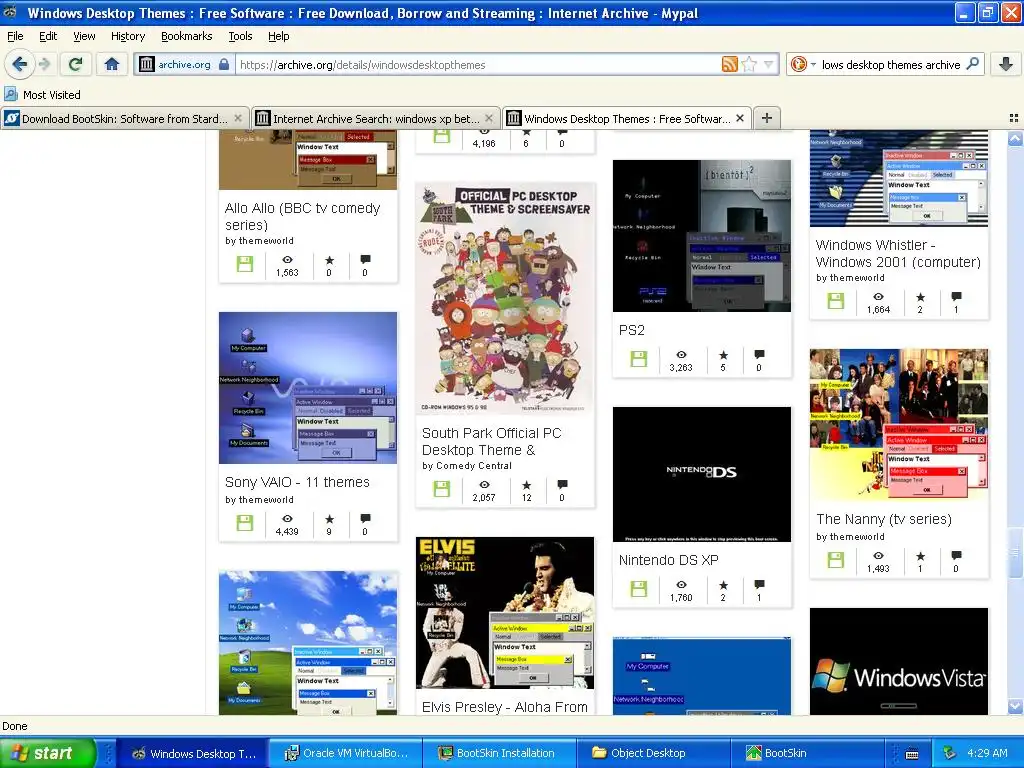Open the PS2 item title

coord(632,330)
